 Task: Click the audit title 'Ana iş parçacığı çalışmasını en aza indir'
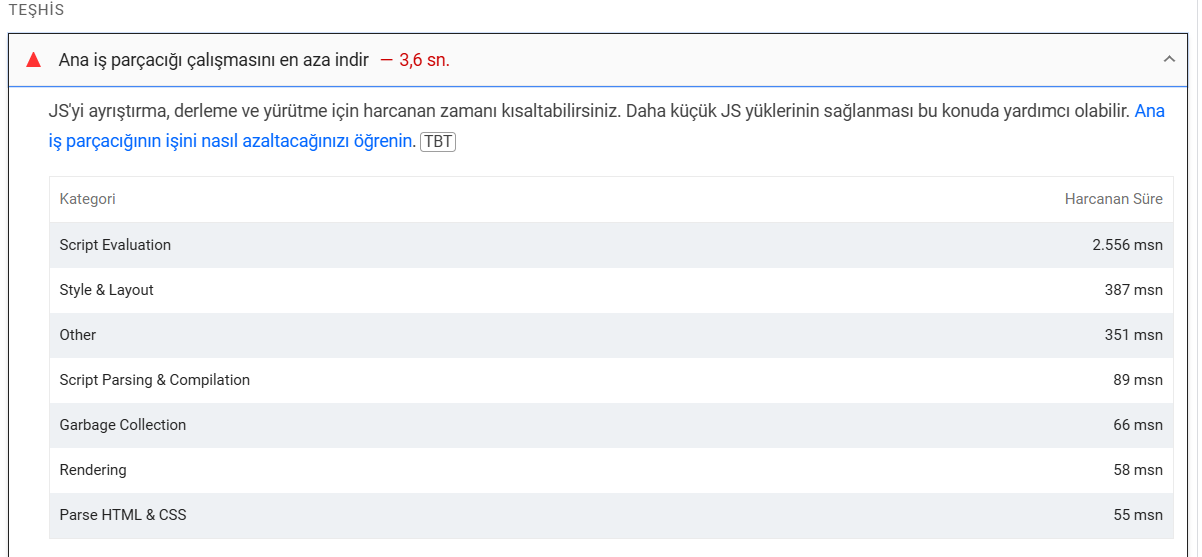tap(214, 60)
